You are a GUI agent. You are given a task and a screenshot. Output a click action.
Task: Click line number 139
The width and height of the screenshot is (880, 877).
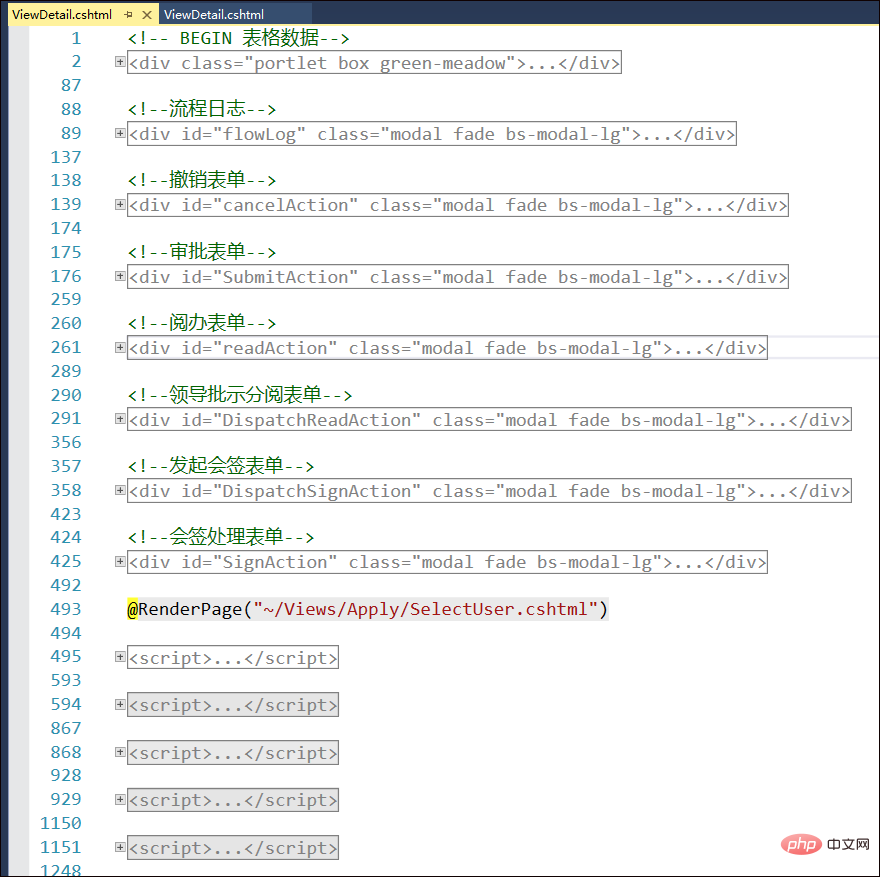pyautogui.click(x=66, y=204)
